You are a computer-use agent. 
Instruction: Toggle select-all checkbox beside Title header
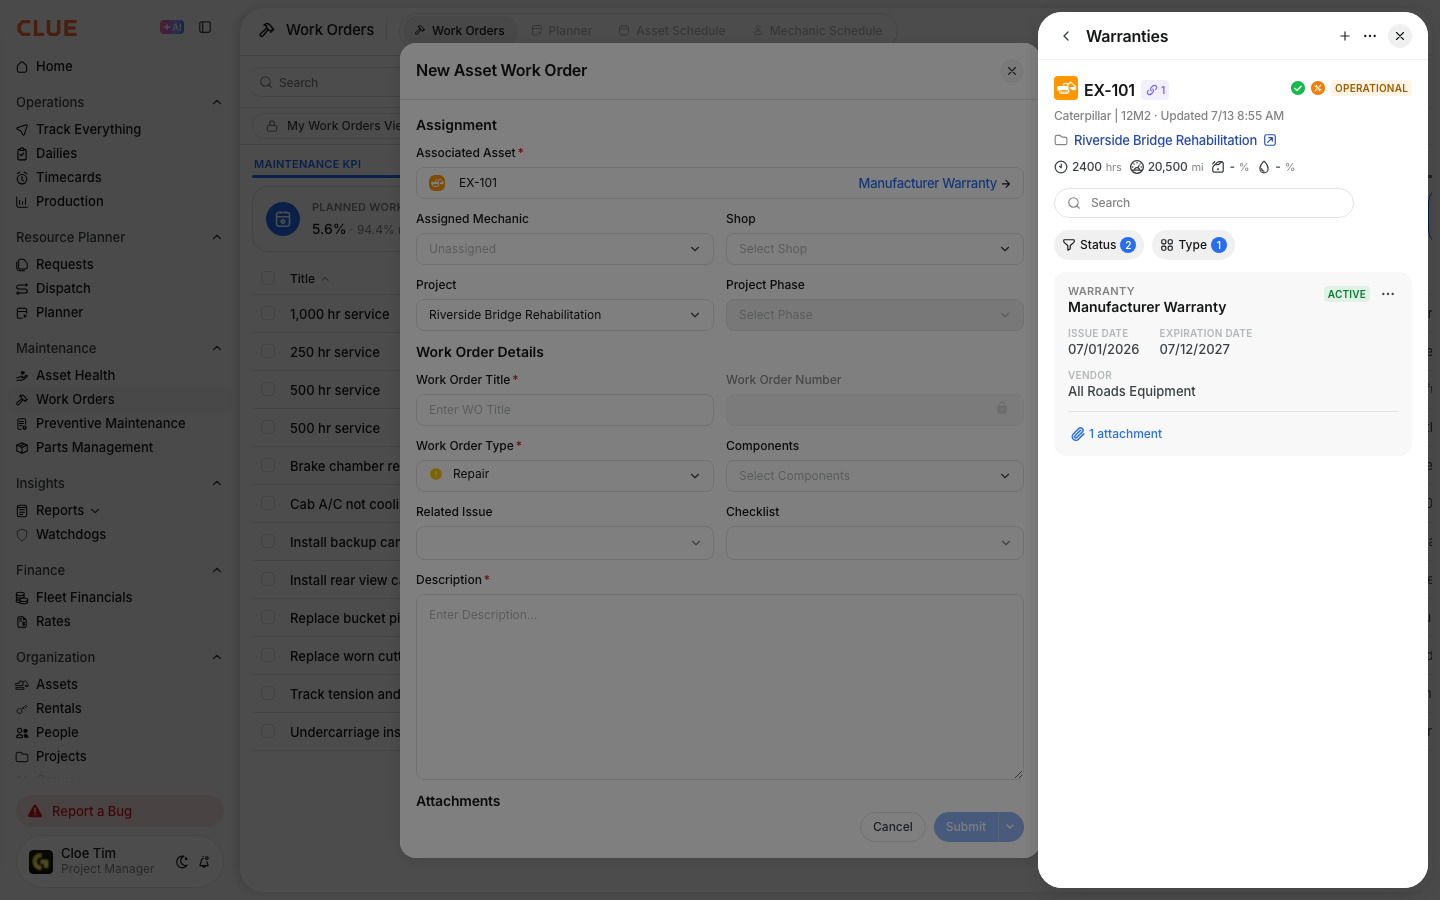point(268,278)
